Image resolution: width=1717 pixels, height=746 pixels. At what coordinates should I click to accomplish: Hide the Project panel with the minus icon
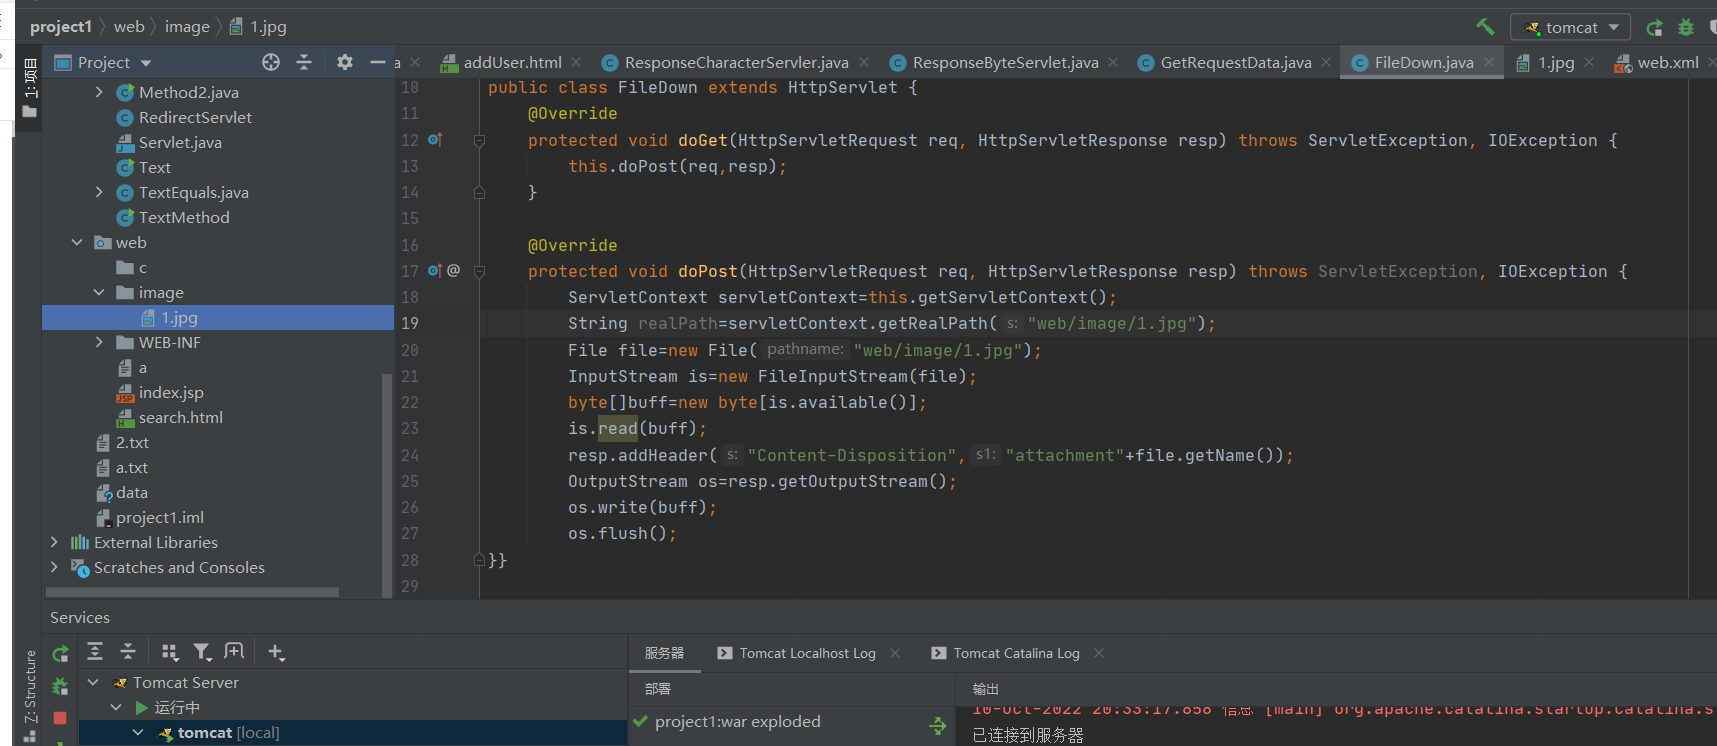[377, 62]
